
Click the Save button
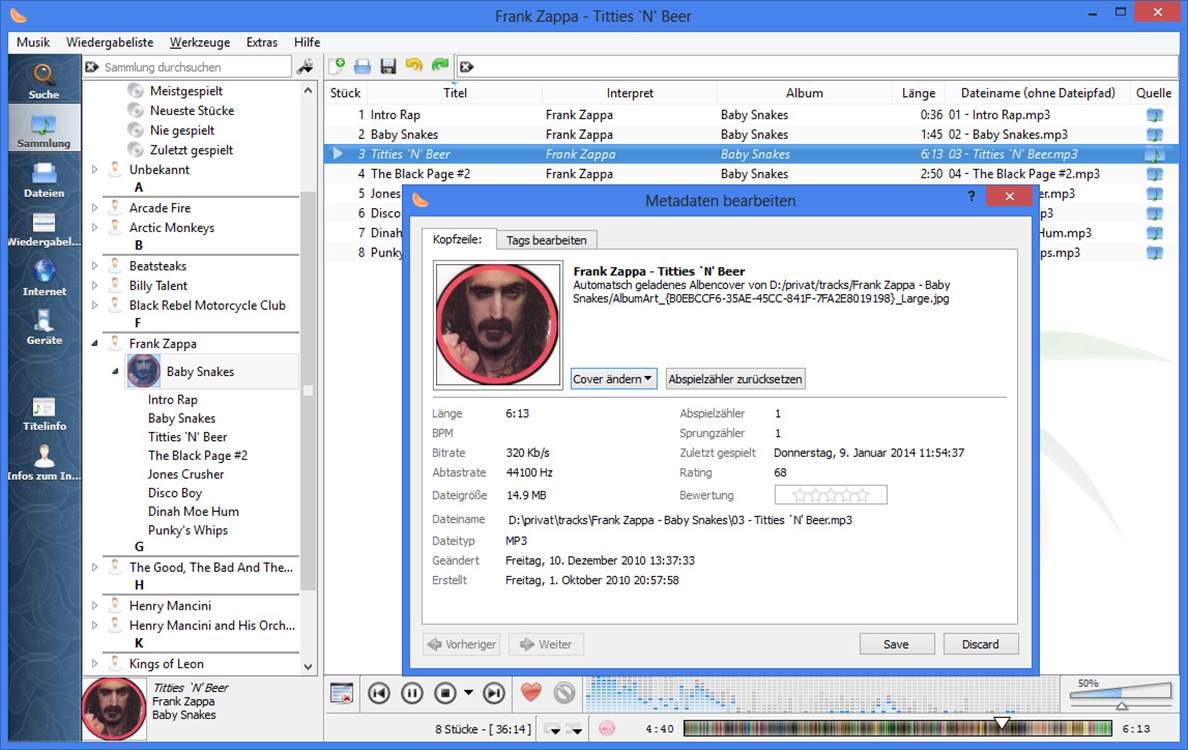[896, 644]
